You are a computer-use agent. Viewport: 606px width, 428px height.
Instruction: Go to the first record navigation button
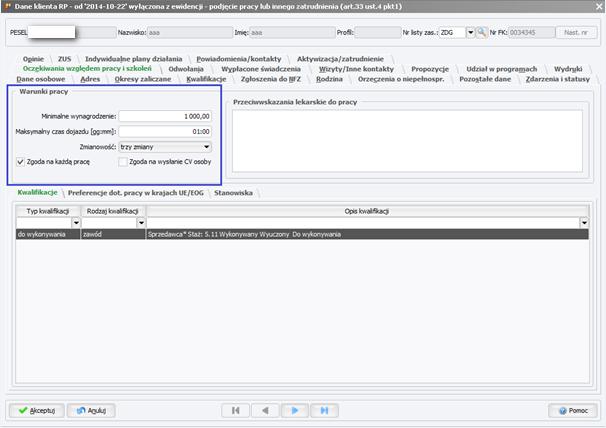click(236, 410)
